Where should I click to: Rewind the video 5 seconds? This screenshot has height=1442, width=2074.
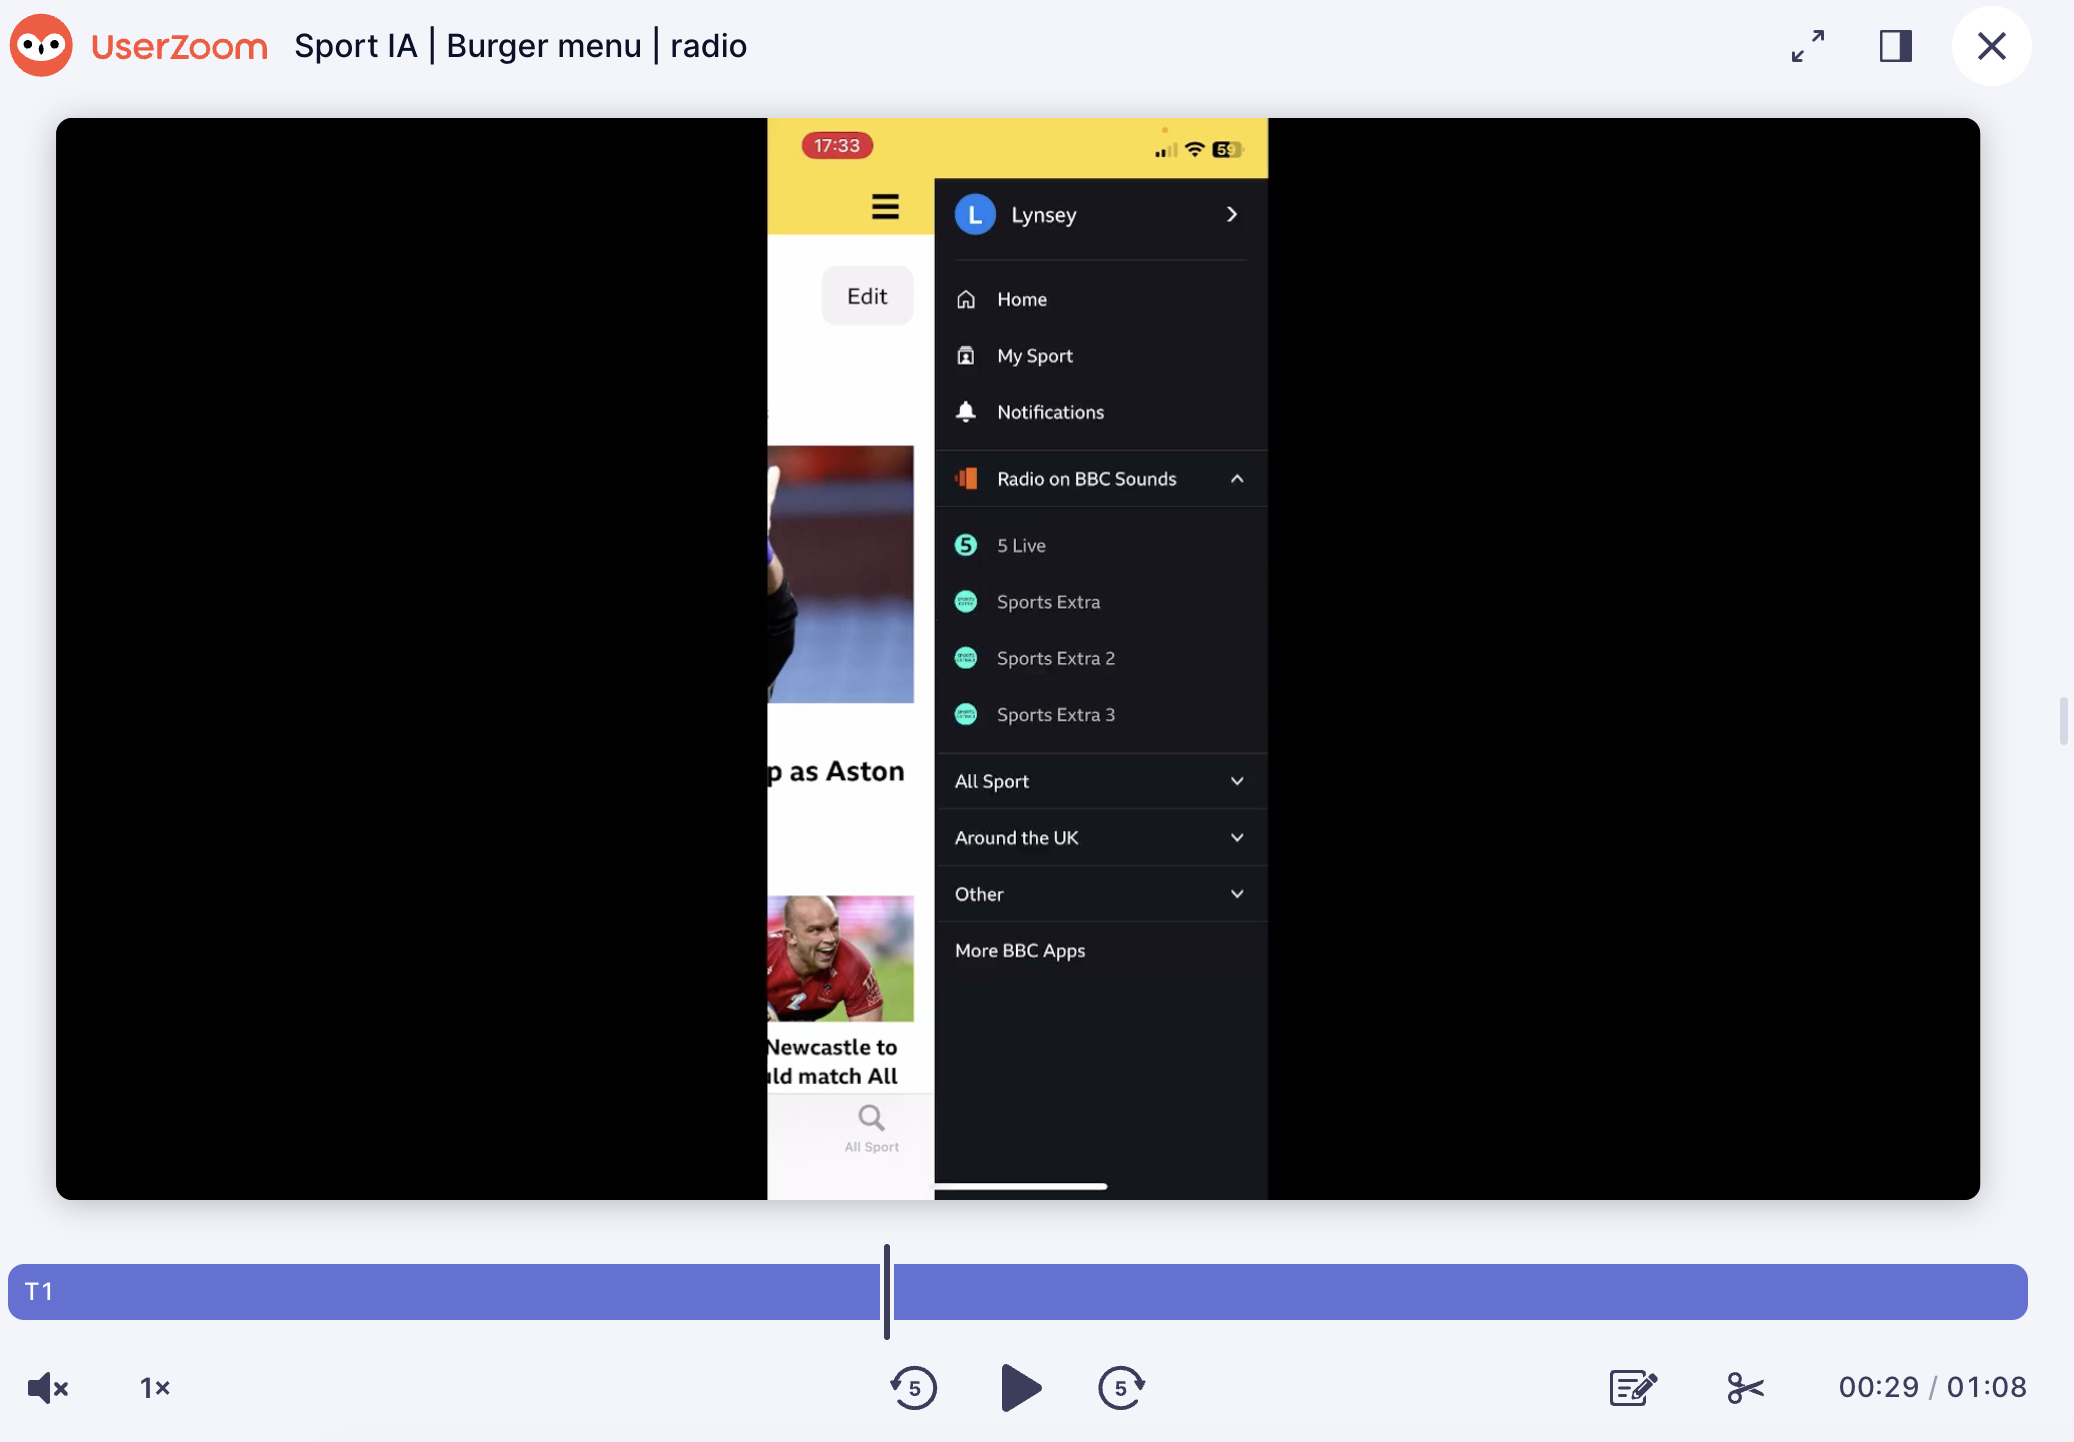click(913, 1387)
